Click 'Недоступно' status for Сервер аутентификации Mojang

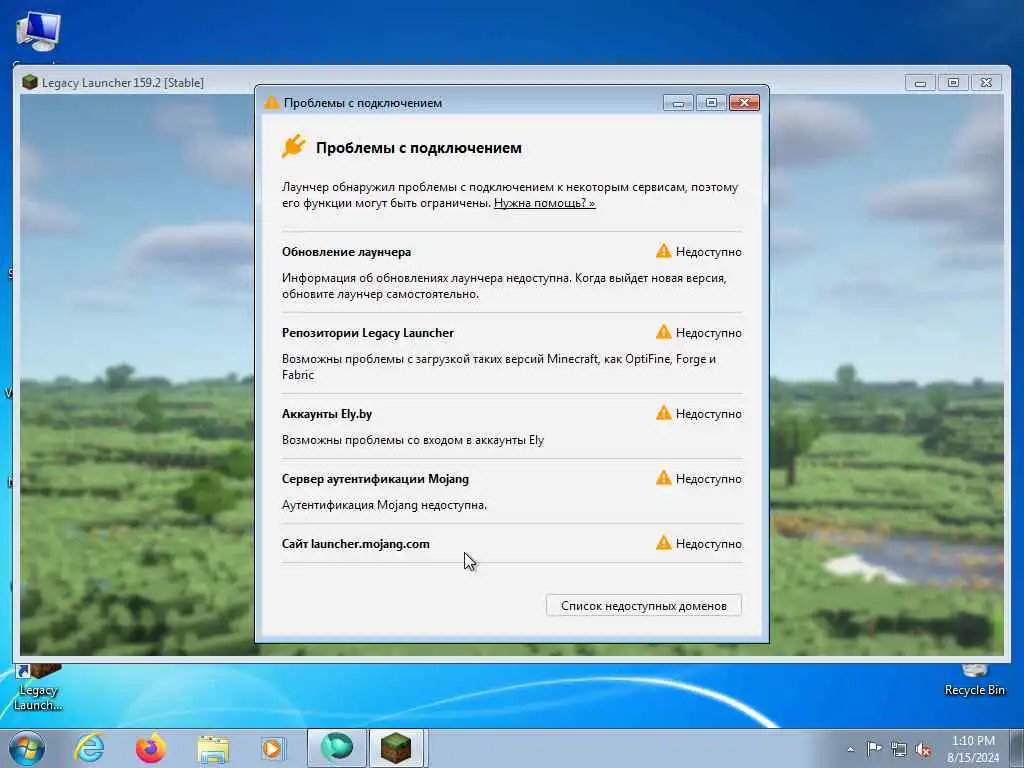tap(709, 479)
